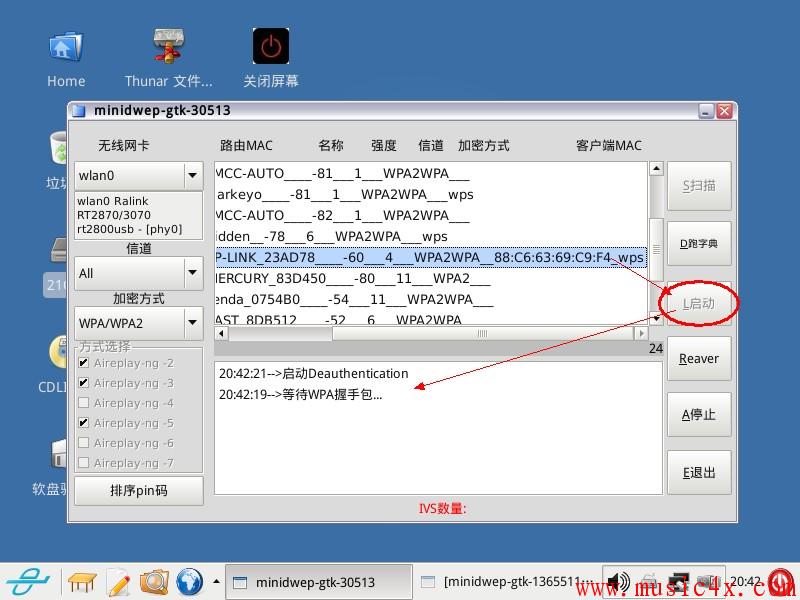The height and width of the screenshot is (600, 800).
Task: Click the volume speaker icon in system tray
Action: click(618, 582)
